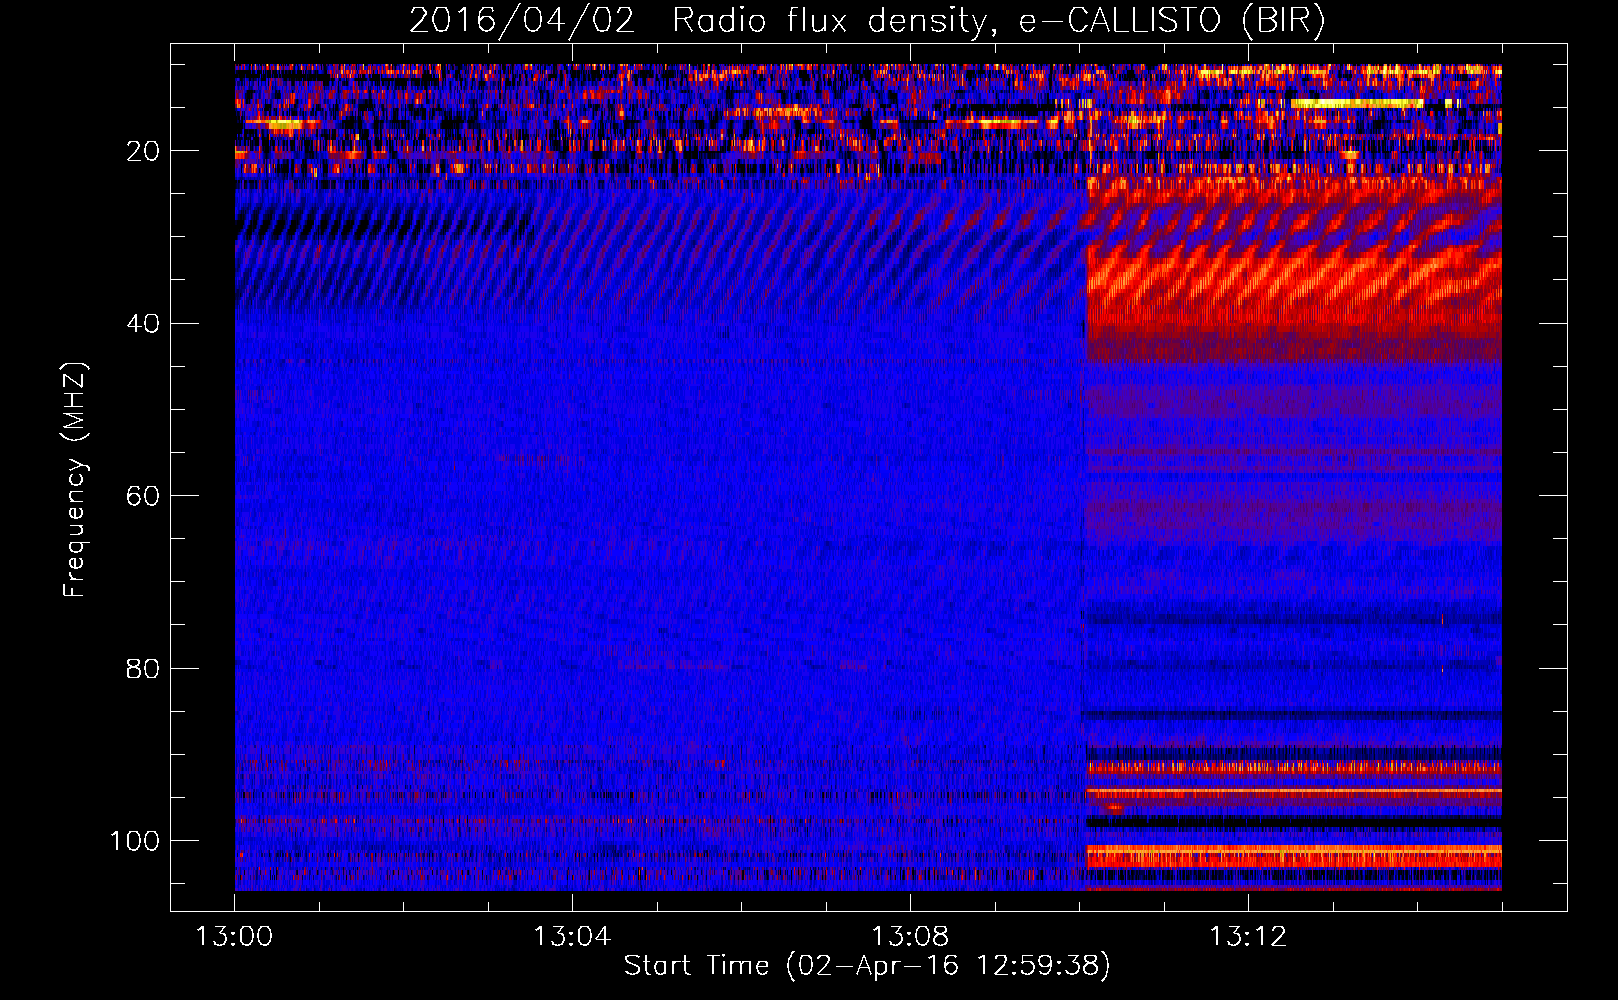
Task: Click the '40' frequency tick label
Action: pyautogui.click(x=143, y=324)
